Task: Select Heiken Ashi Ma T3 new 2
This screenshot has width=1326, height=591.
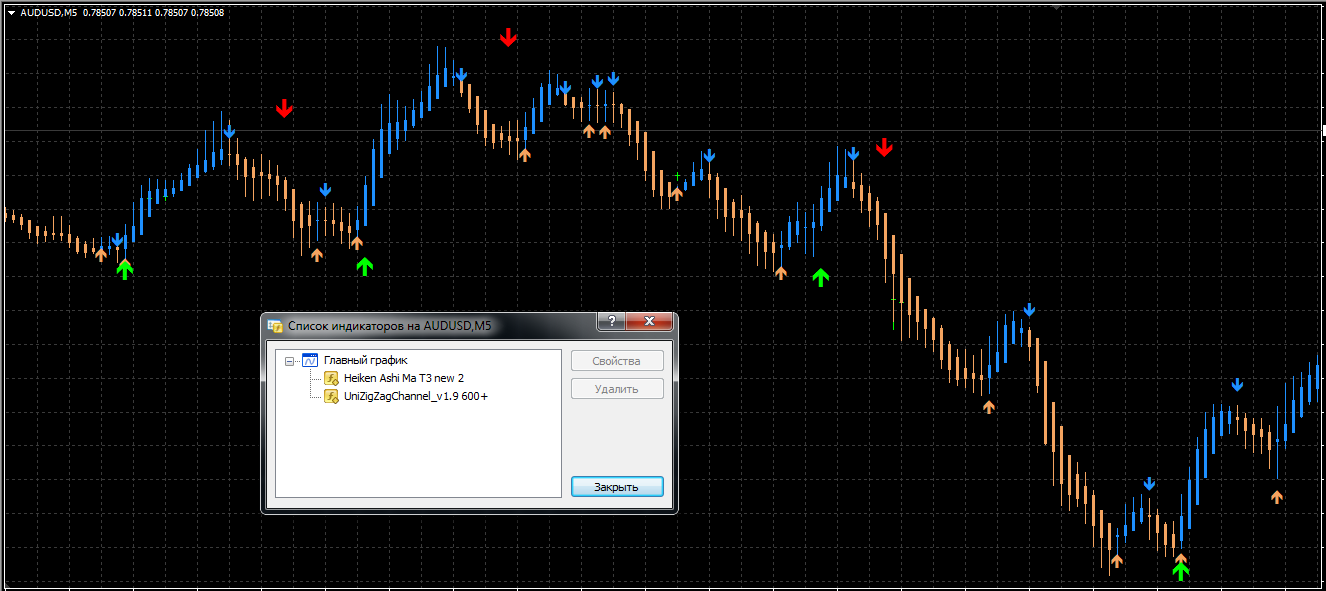Action: (x=403, y=378)
